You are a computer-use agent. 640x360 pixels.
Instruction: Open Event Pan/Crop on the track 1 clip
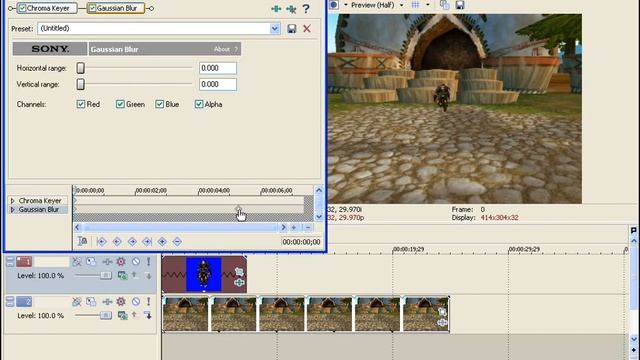239,271
